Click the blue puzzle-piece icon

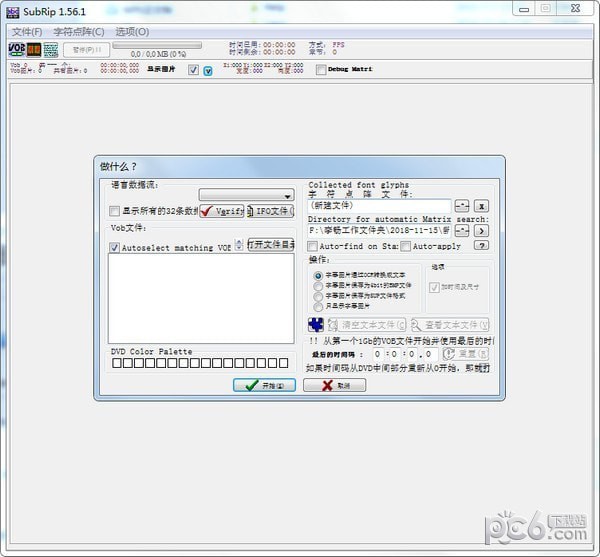pyautogui.click(x=316, y=325)
